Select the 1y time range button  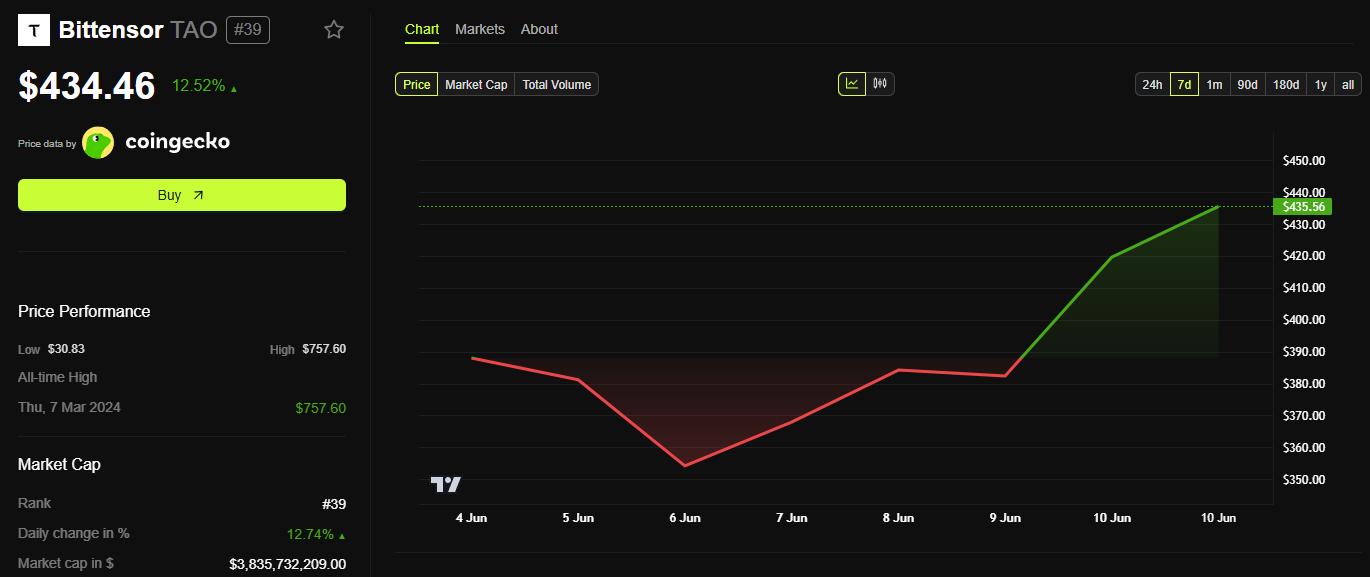(x=1320, y=84)
